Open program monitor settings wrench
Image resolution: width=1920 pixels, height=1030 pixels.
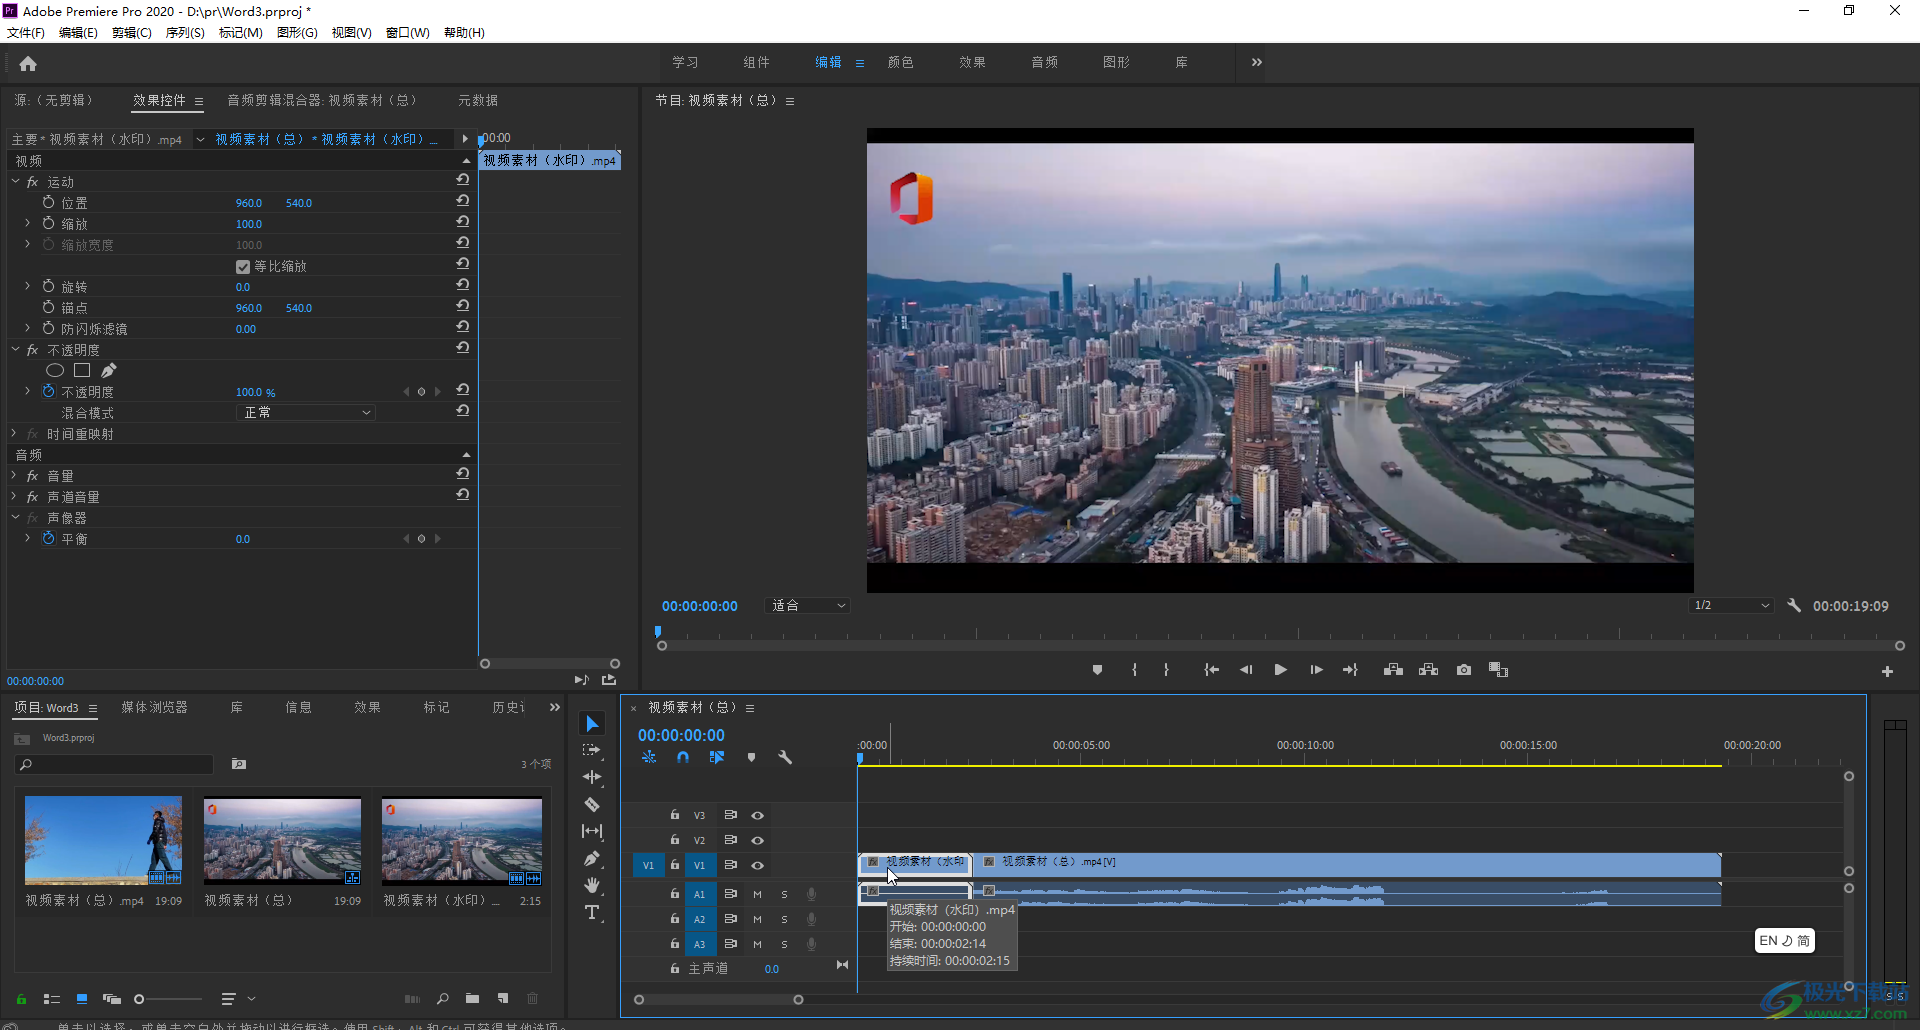tap(1794, 606)
